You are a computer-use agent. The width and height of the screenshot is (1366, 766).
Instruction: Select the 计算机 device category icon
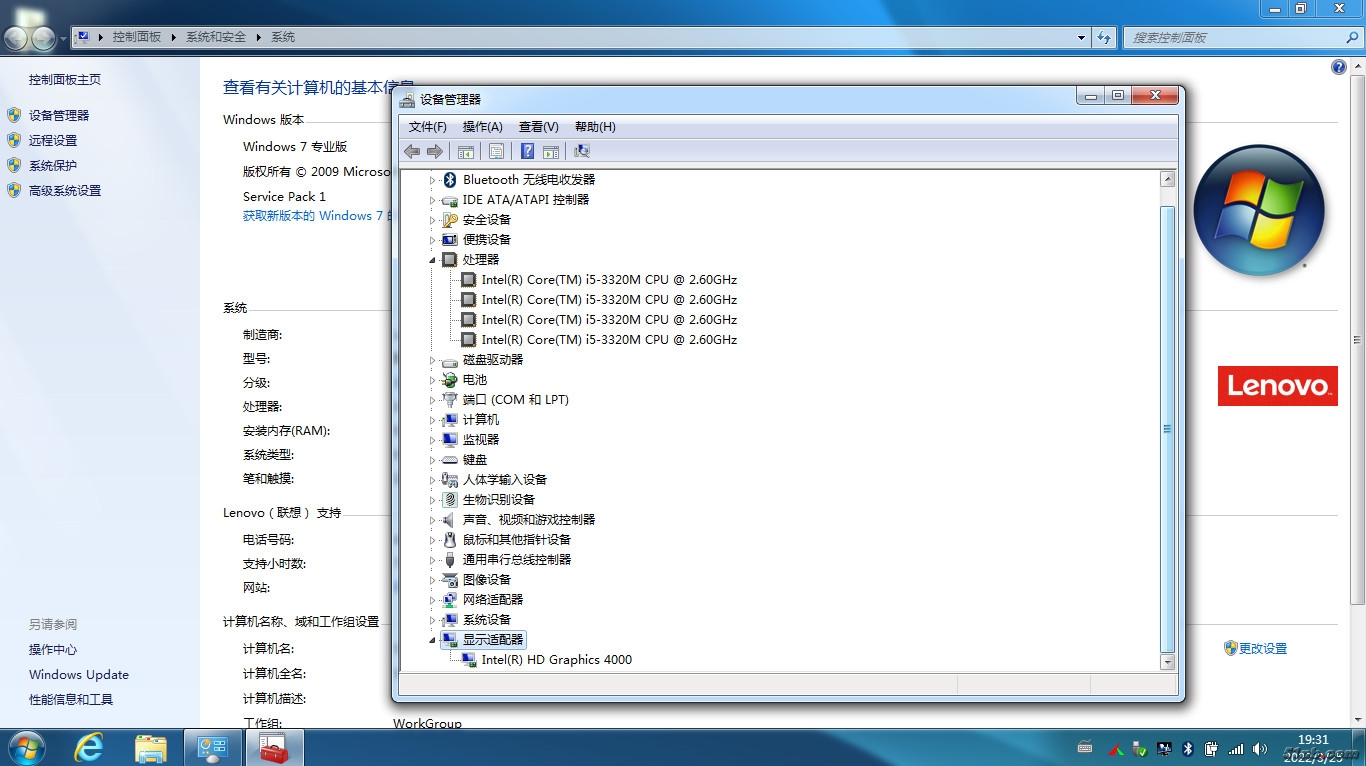coord(450,420)
